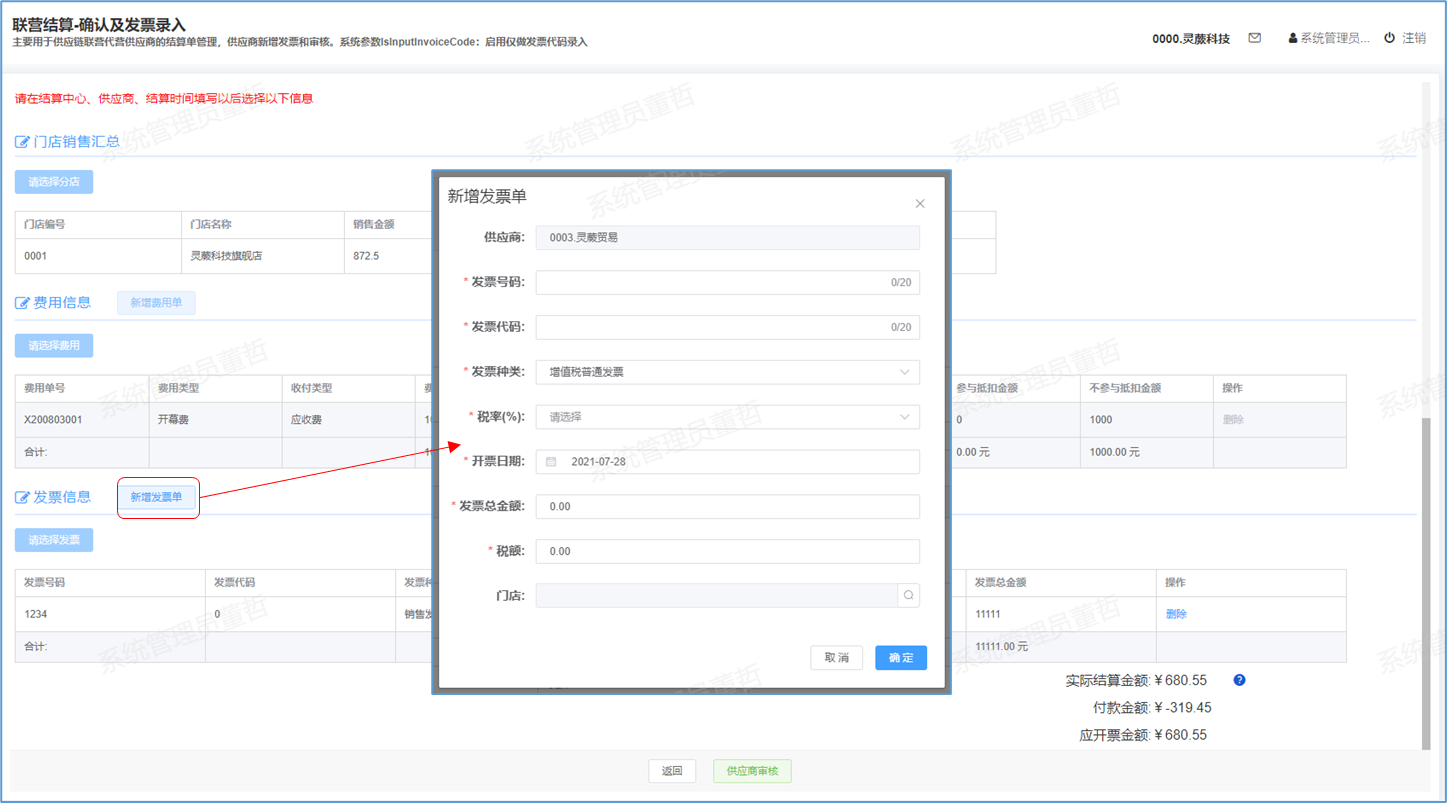Click the disabled 供应商 field 0003.灵蕨贸易
1447x803 pixels.
point(727,238)
